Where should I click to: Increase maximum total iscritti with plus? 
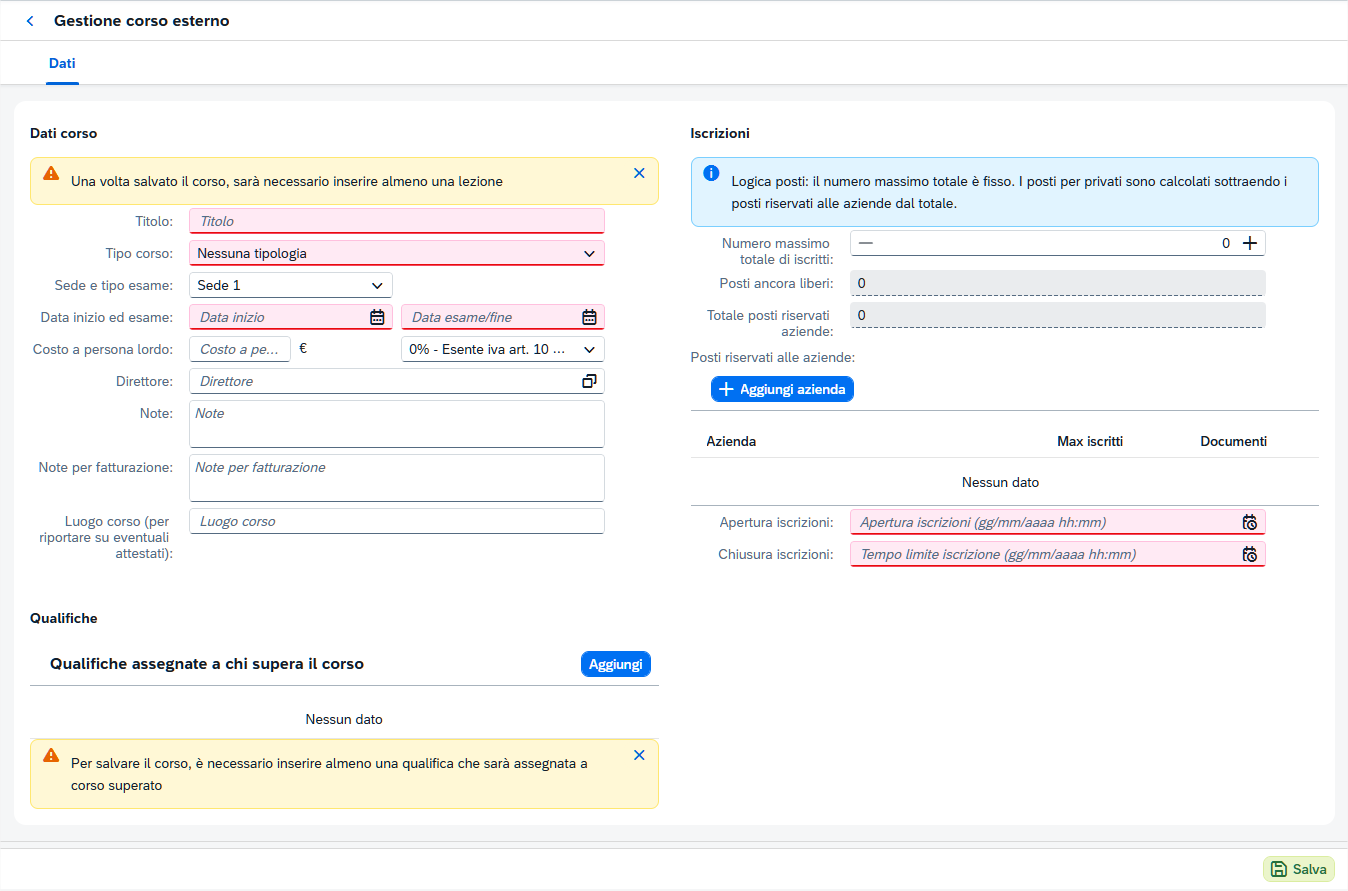point(1249,243)
